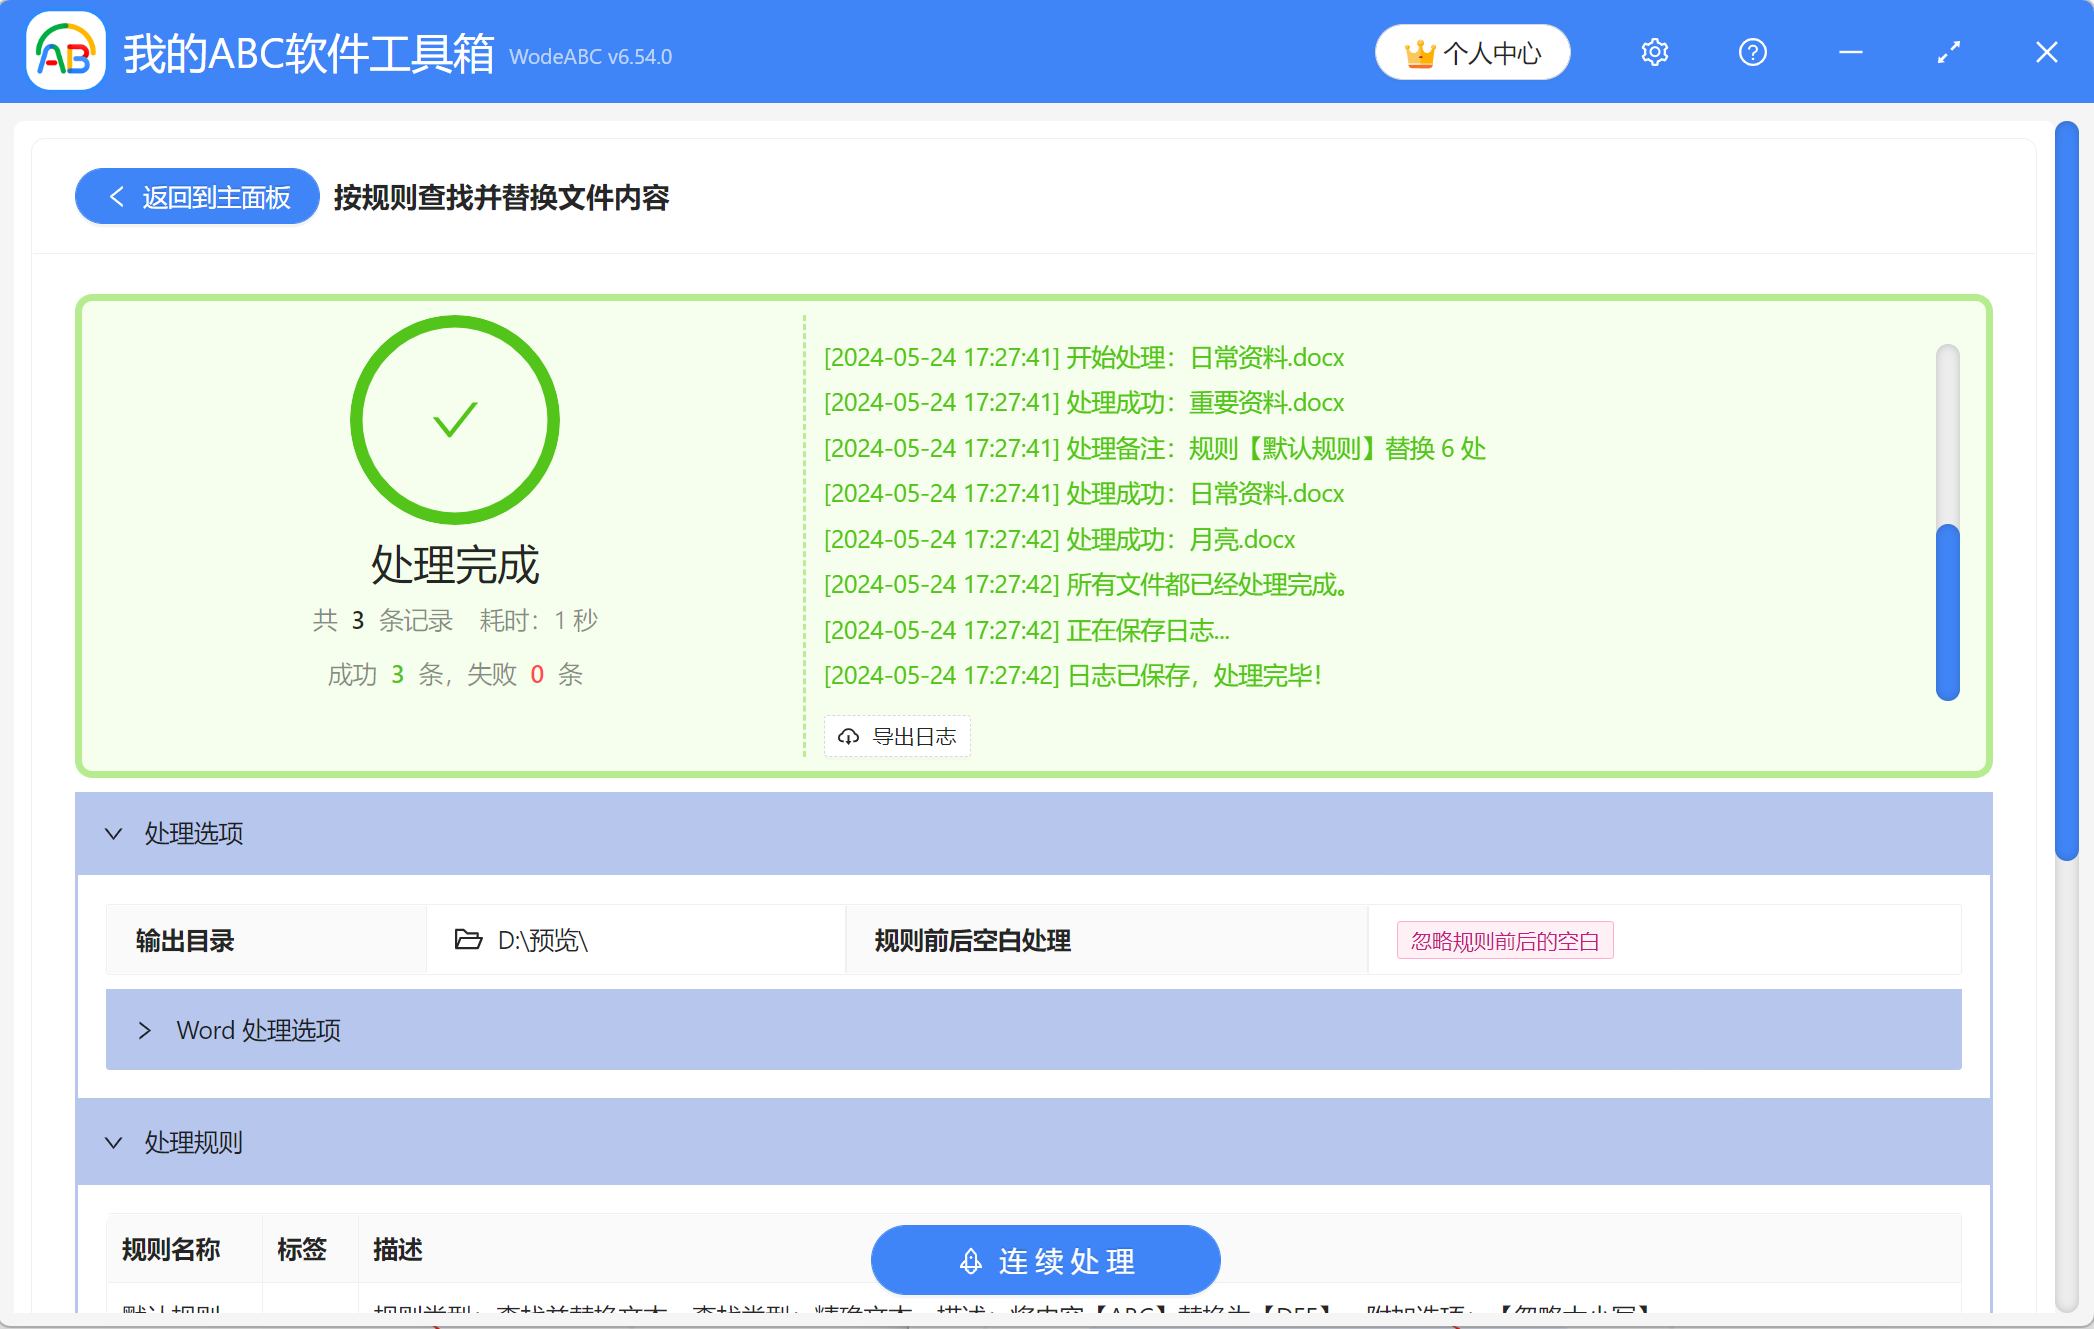Toggle the 忽略规则前后的空白 option
Screen dimensions: 2094x1329
pos(1504,940)
